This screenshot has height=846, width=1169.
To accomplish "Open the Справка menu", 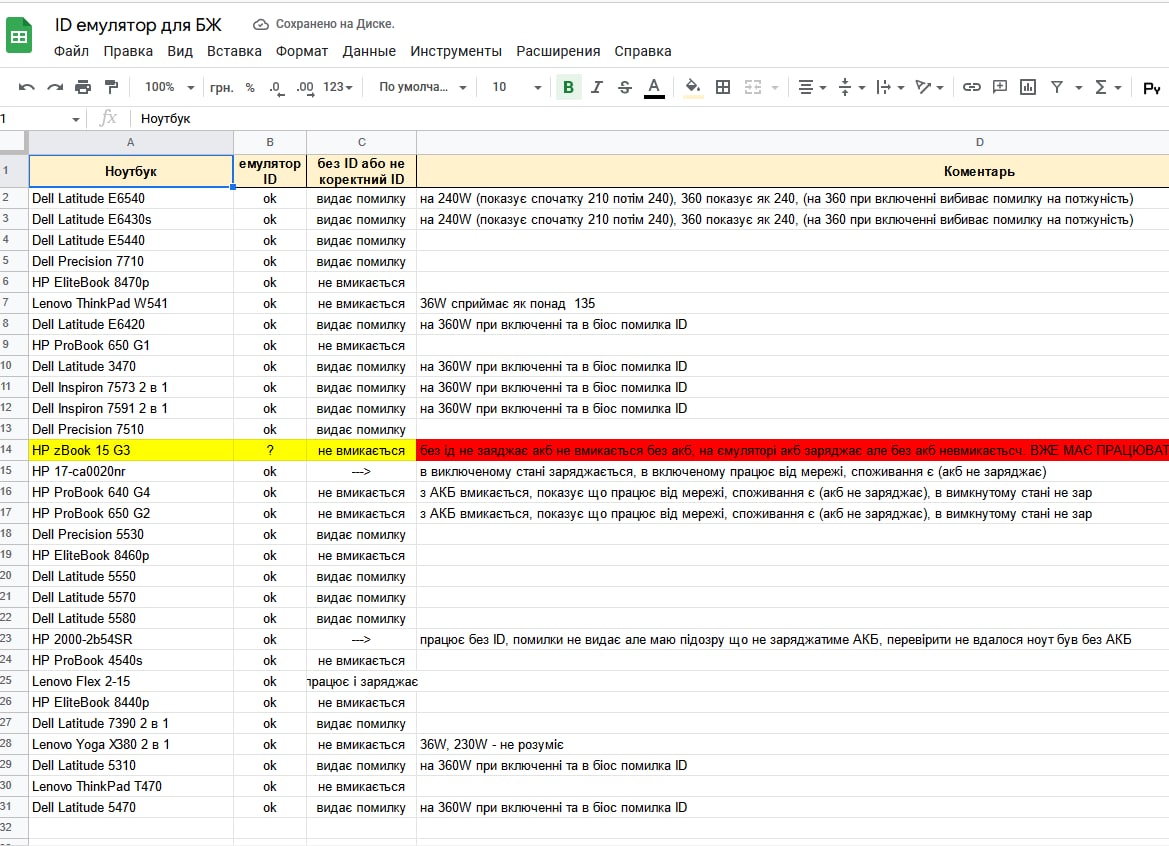I will (x=643, y=51).
